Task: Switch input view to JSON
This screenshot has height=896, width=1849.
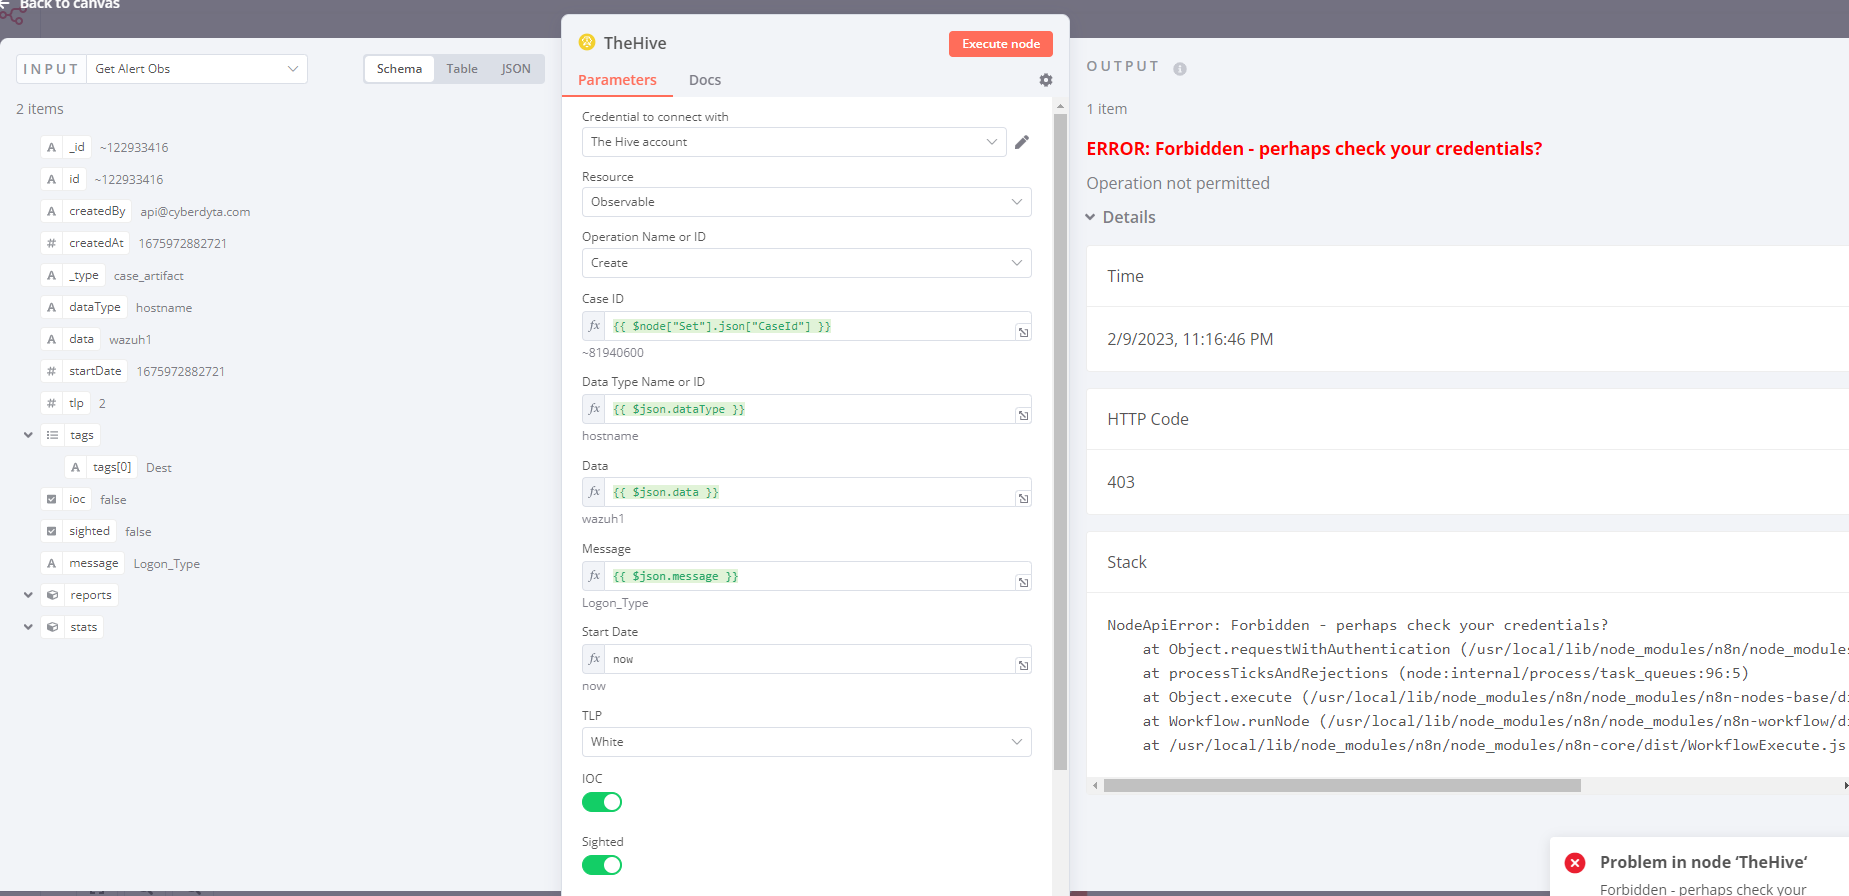Action: 516,69
